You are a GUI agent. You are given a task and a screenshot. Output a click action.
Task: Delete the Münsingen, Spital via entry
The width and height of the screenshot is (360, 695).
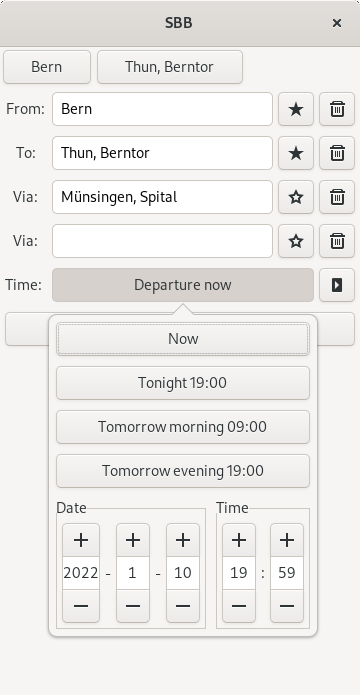(x=337, y=197)
